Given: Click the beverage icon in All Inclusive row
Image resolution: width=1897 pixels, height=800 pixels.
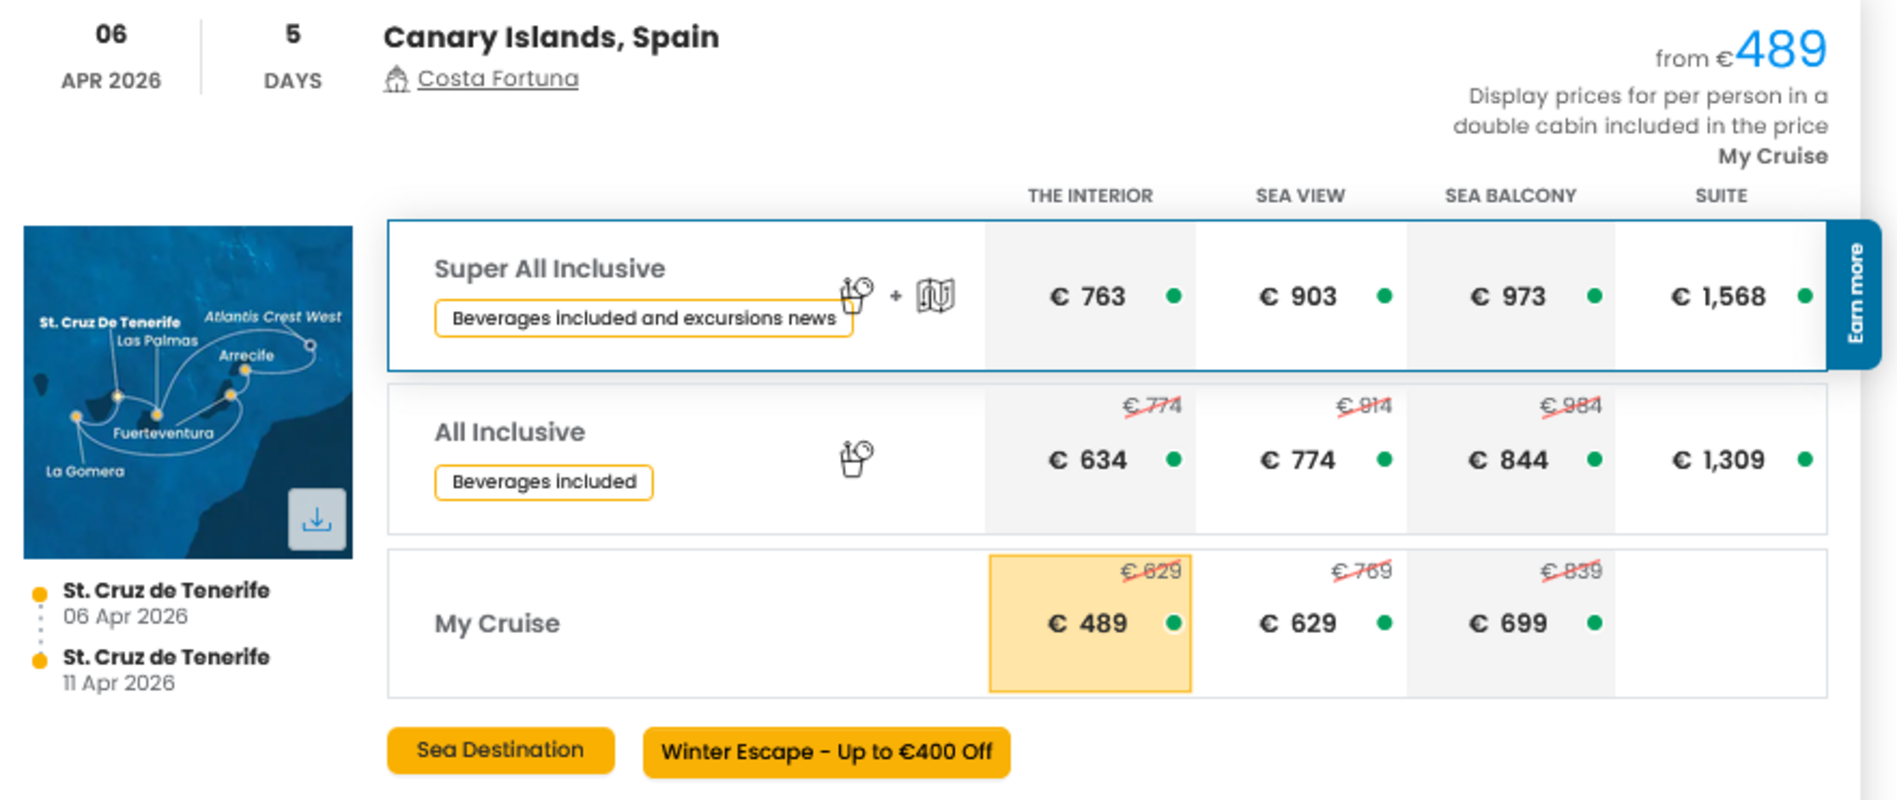Looking at the screenshot, I should click(856, 459).
